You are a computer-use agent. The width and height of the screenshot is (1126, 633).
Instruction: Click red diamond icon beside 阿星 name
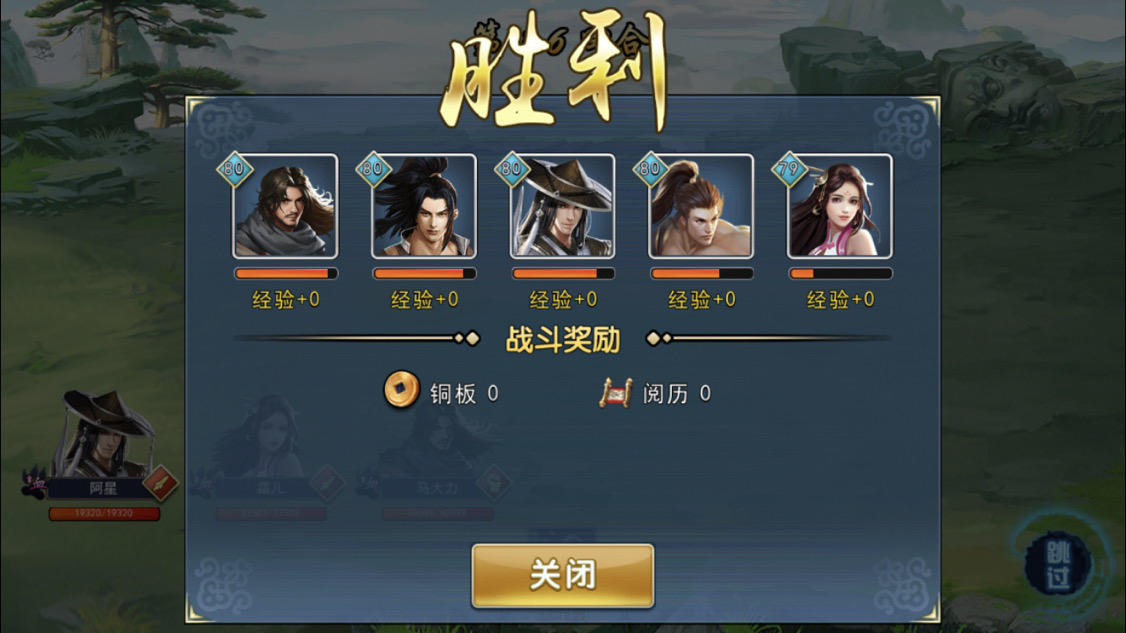[x=160, y=483]
